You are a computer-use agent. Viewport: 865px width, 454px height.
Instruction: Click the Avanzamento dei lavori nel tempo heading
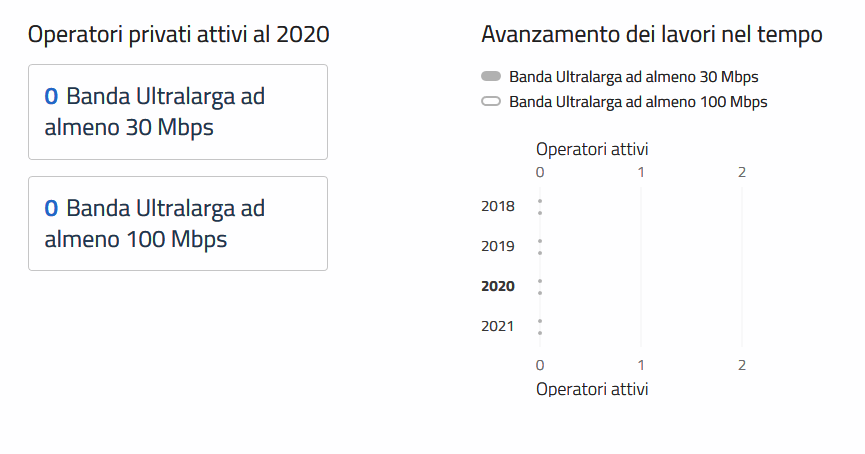coord(652,35)
